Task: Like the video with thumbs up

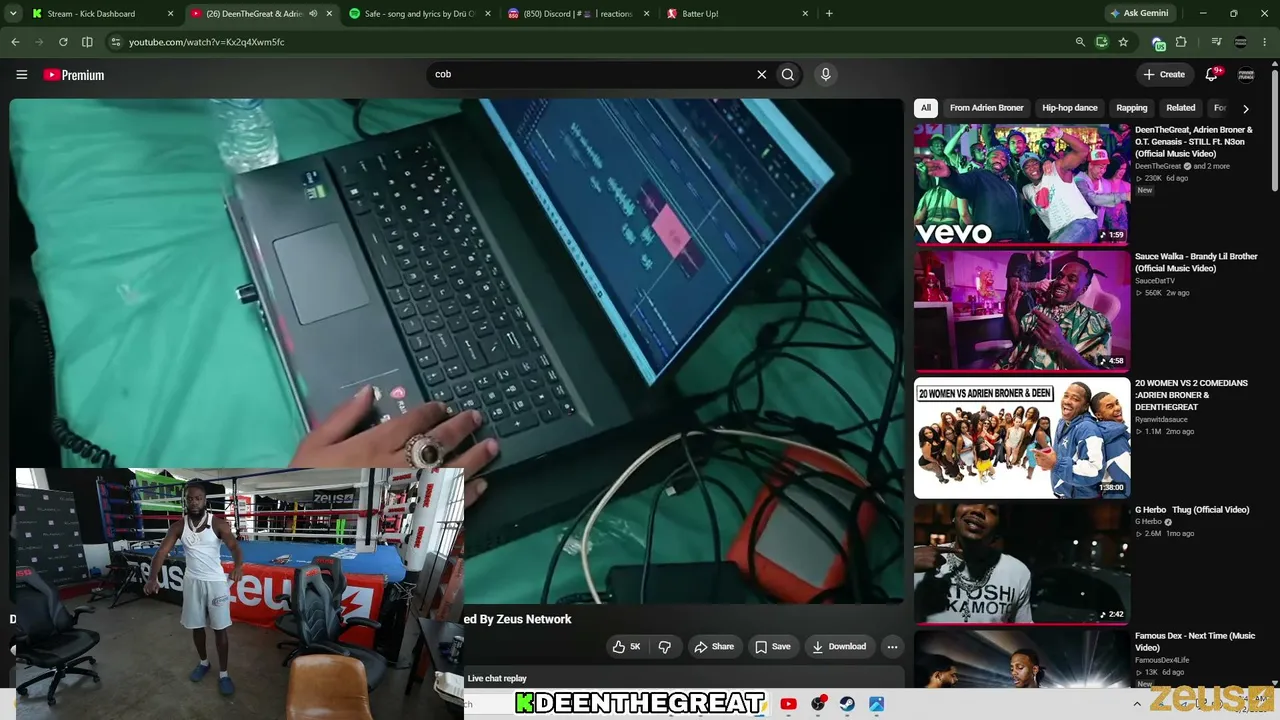Action: point(627,646)
